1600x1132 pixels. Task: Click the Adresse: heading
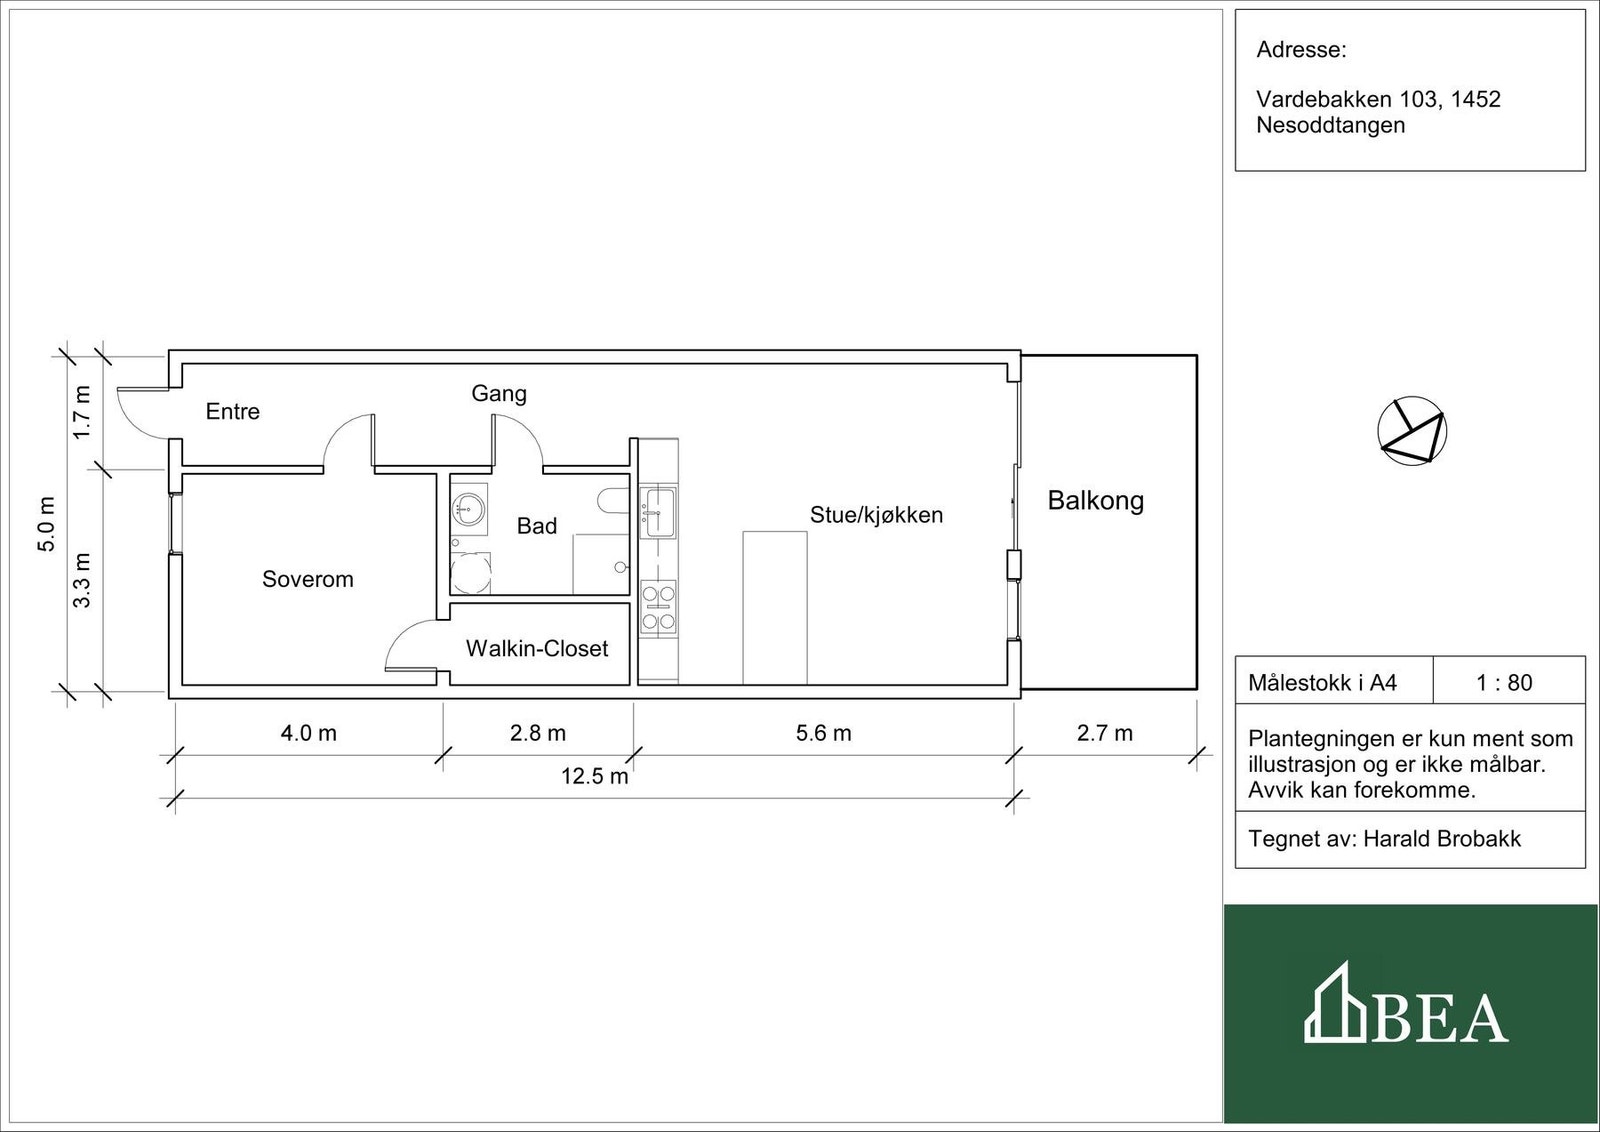1301,50
